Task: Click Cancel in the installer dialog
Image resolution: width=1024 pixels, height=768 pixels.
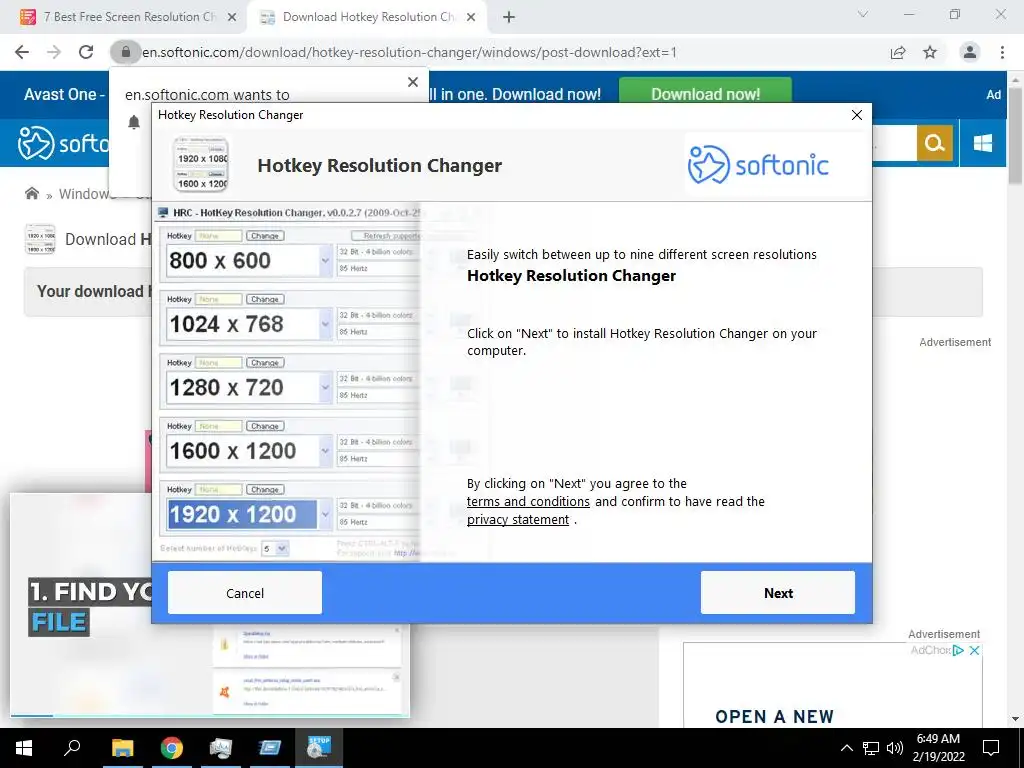Action: (245, 592)
